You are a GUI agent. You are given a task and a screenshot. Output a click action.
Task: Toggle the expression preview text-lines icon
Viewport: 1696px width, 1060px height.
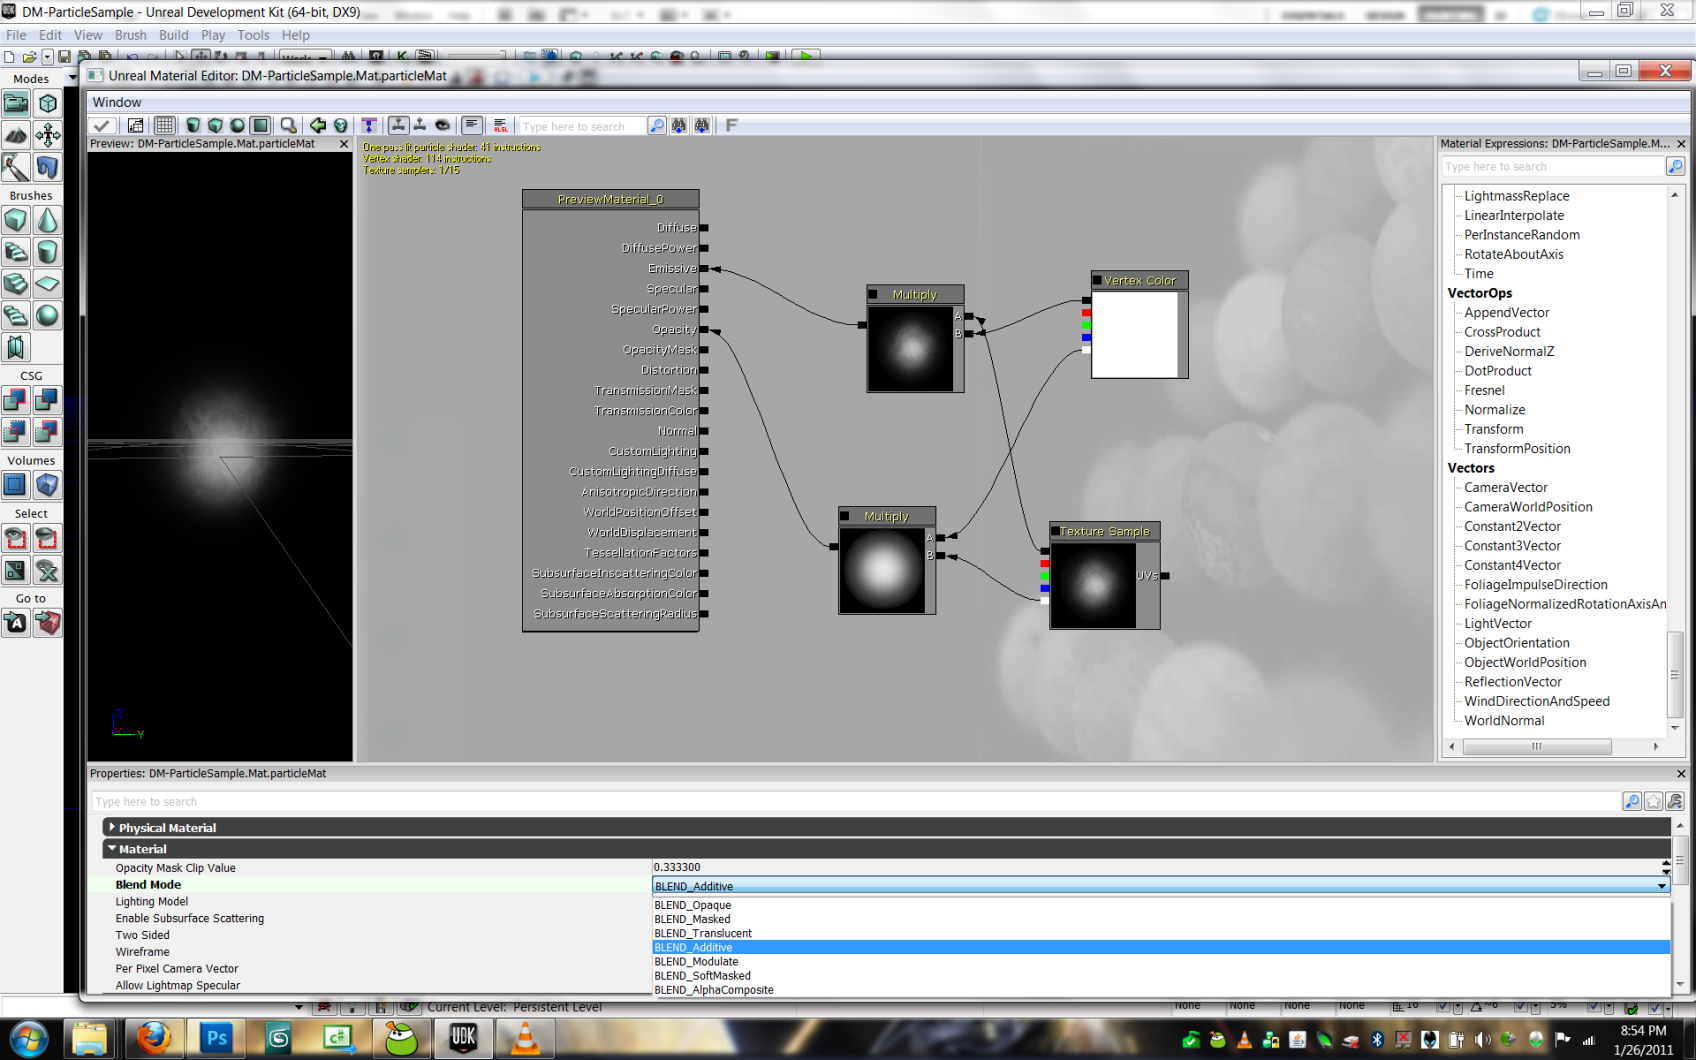click(x=471, y=125)
